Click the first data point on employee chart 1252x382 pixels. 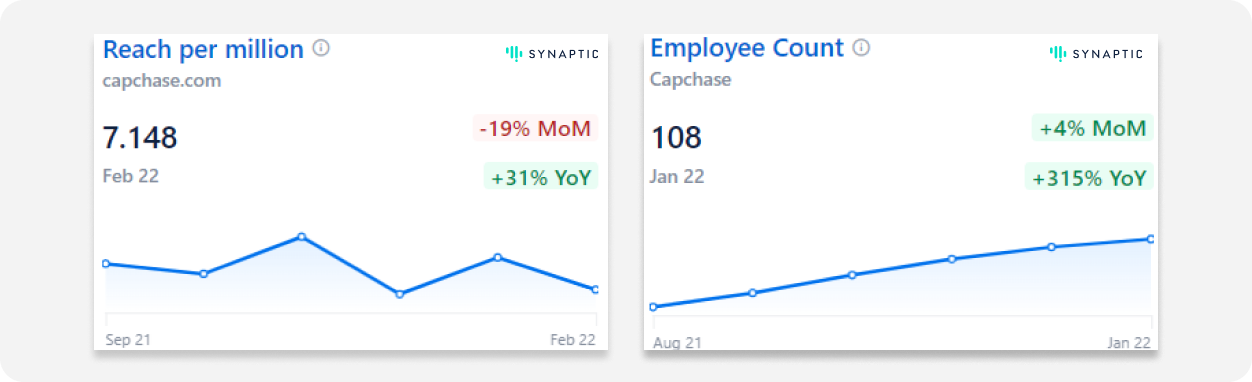[x=653, y=307]
